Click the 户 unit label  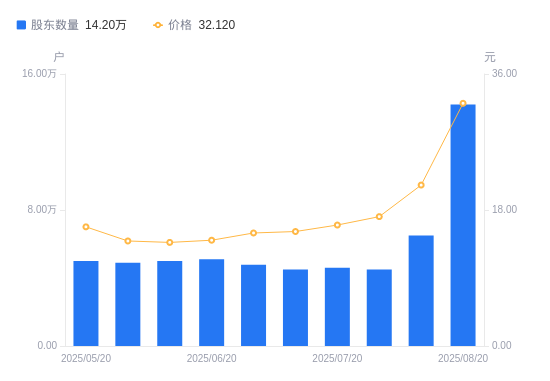59,57
